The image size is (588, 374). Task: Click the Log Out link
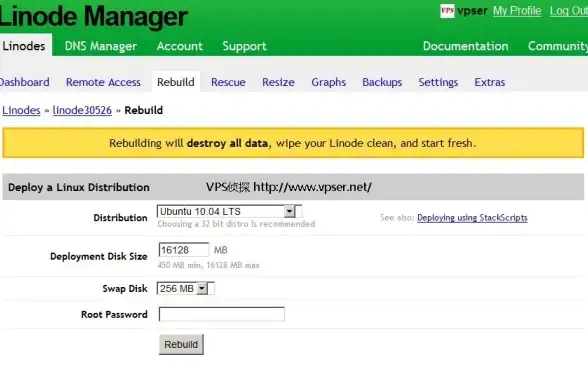click(x=569, y=11)
